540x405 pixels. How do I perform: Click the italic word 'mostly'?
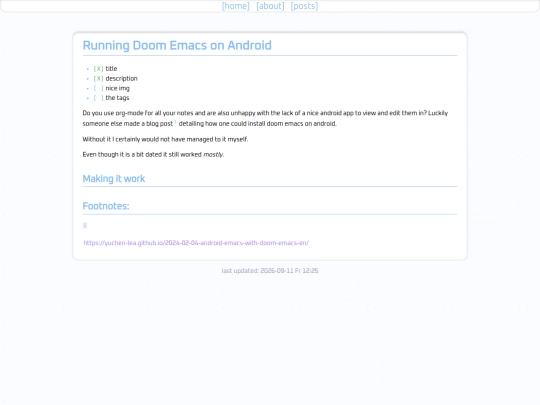[x=213, y=155]
